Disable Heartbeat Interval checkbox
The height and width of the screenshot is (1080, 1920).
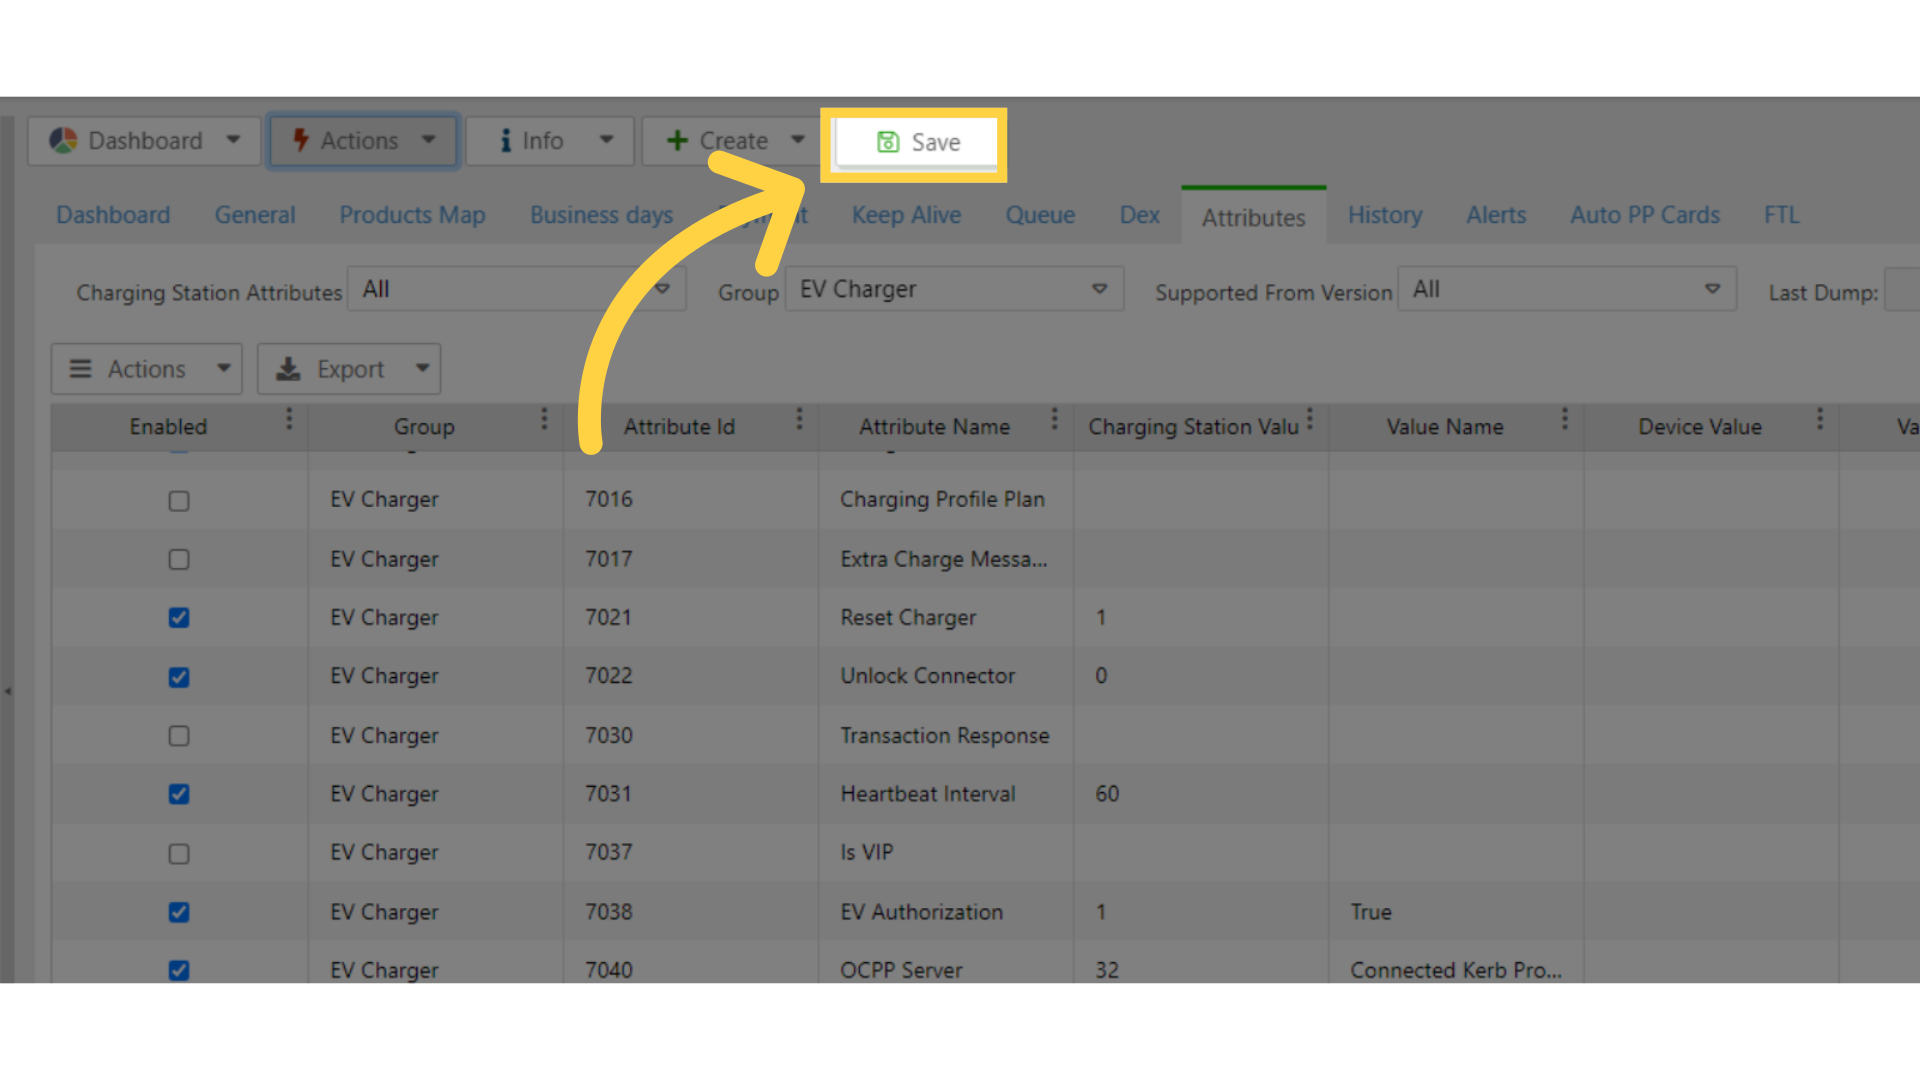179,794
